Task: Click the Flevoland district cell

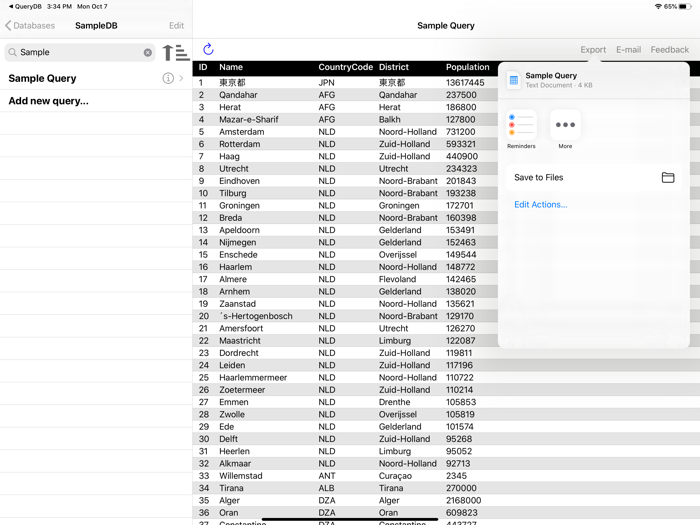Action: (397, 279)
